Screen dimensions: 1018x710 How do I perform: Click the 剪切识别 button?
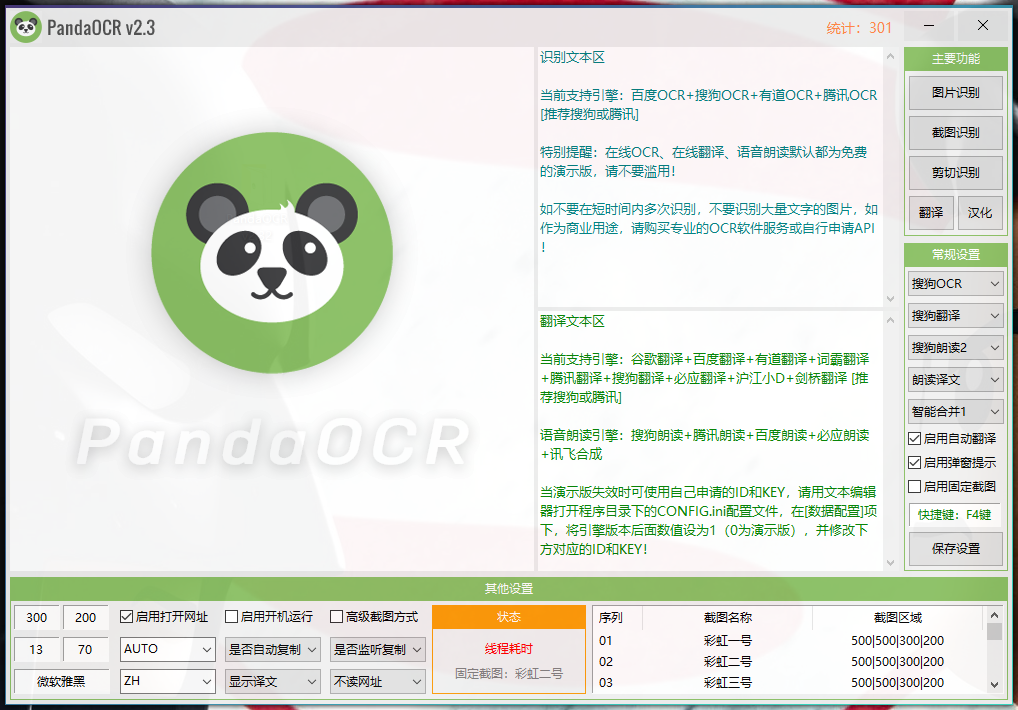pos(955,173)
